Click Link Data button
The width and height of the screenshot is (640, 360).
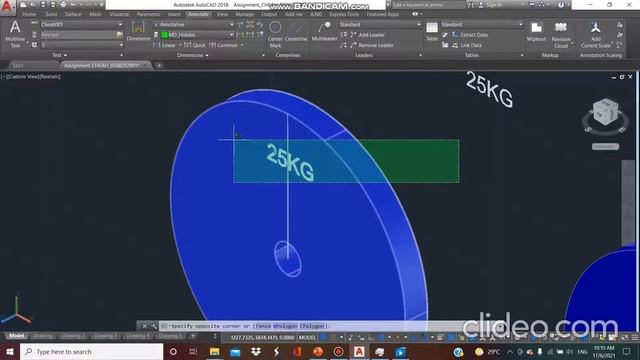pyautogui.click(x=467, y=45)
